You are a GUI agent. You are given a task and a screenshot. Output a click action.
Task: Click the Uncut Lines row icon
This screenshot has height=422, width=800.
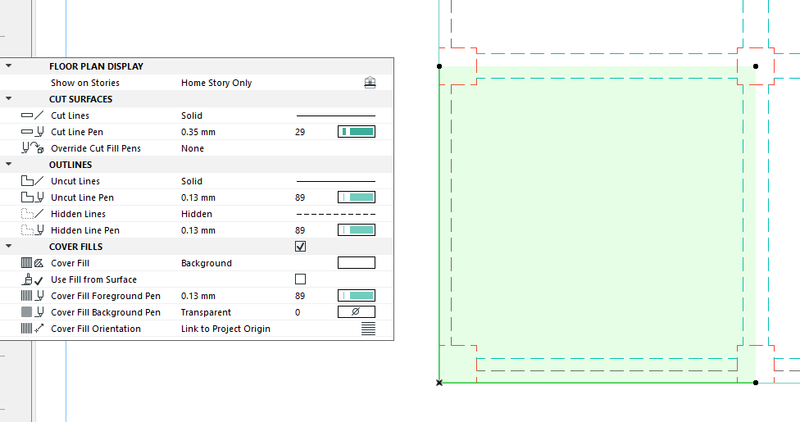pos(32,181)
